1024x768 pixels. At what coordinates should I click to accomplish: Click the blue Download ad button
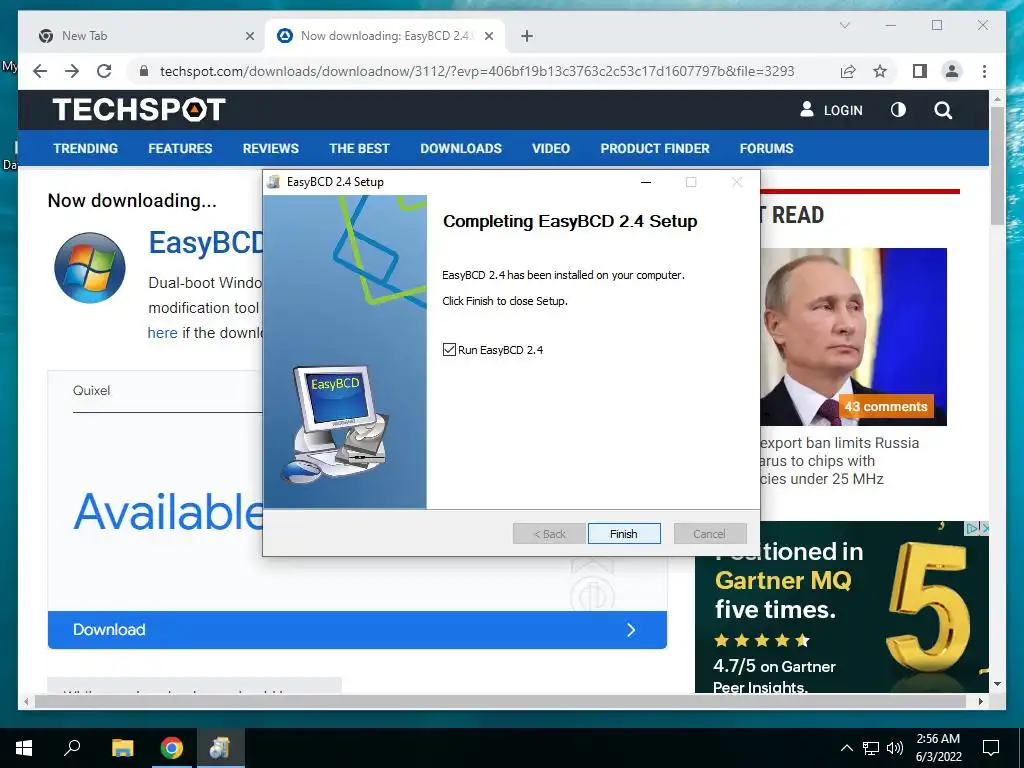(357, 630)
